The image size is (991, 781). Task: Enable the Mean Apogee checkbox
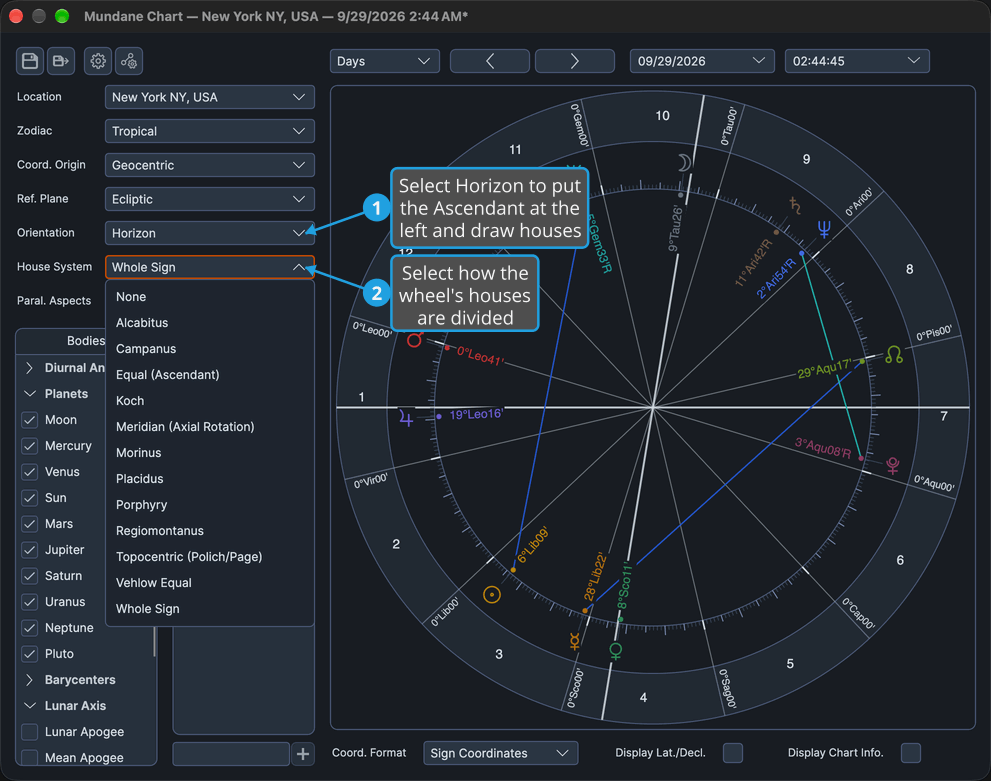pos(30,757)
